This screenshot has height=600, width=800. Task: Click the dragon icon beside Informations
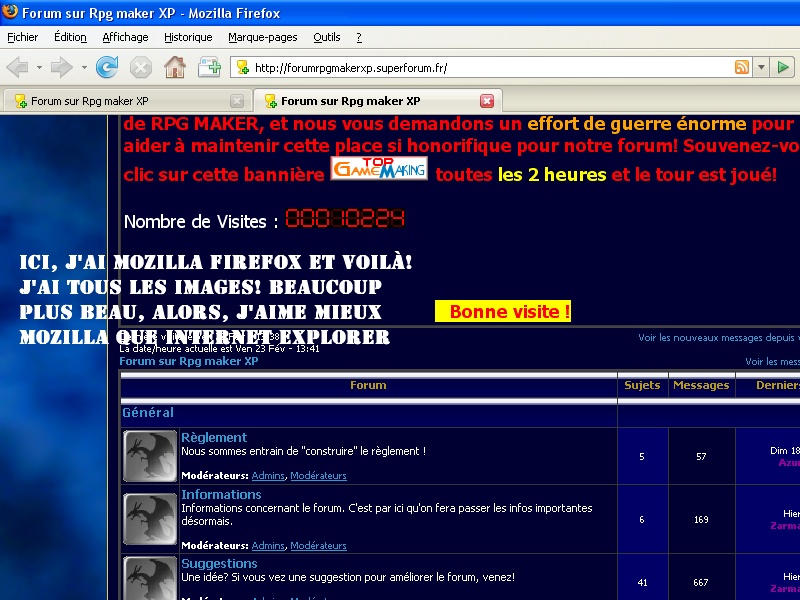(x=150, y=518)
